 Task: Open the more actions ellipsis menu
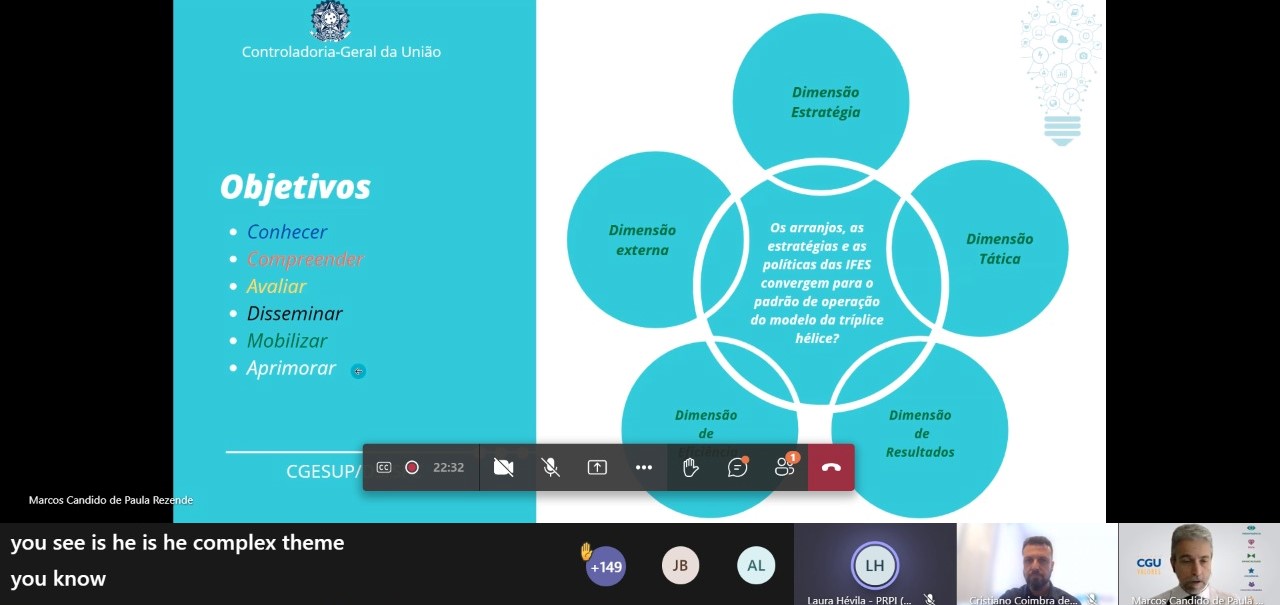click(644, 467)
